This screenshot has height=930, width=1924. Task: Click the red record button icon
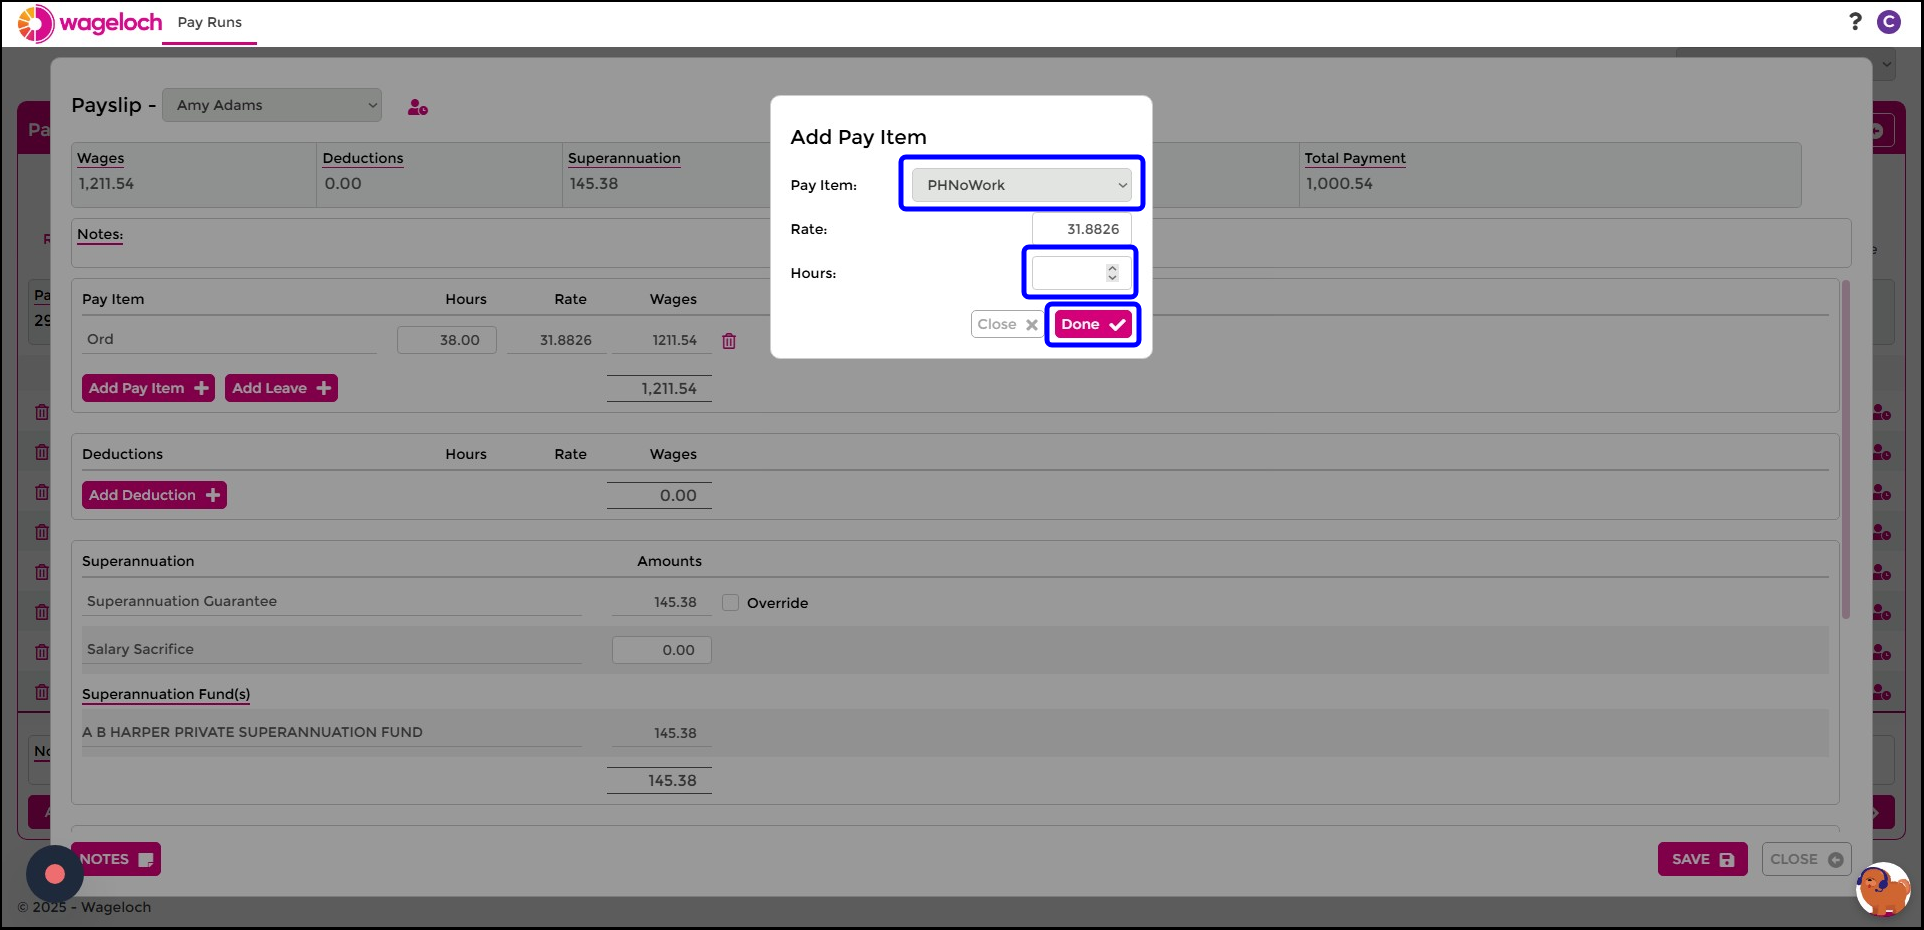tap(55, 874)
